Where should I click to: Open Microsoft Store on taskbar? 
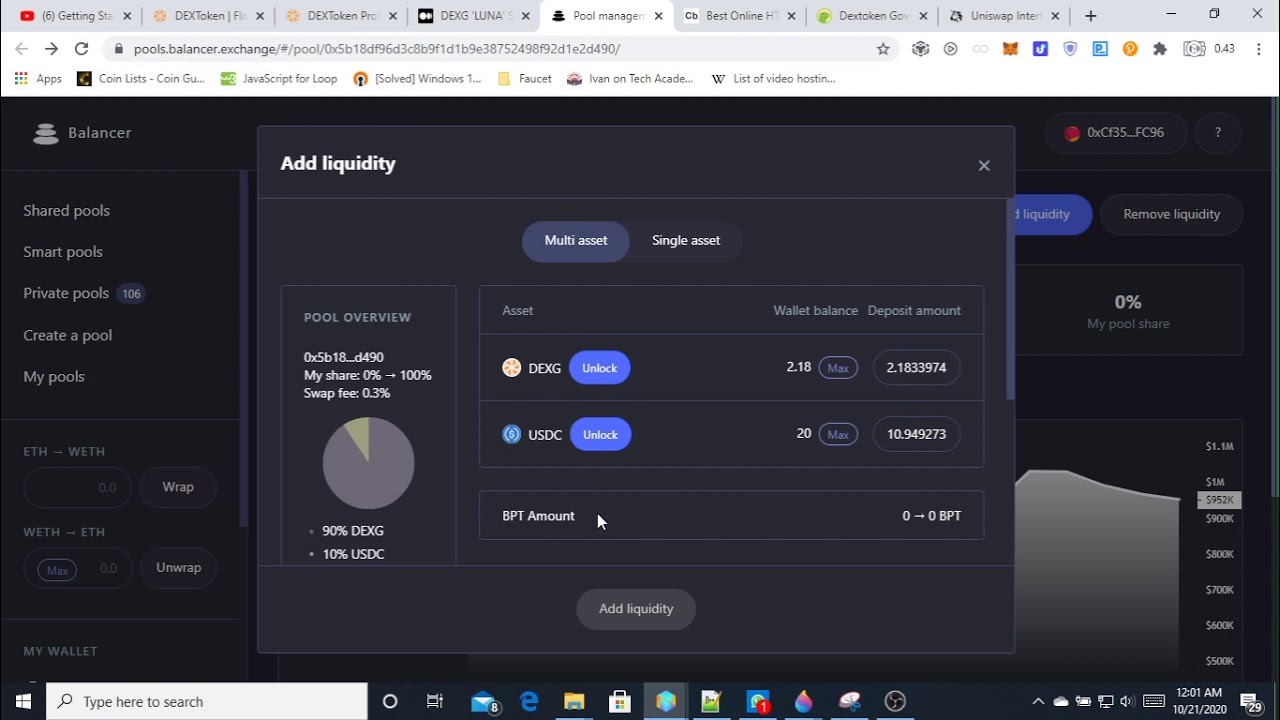620,701
